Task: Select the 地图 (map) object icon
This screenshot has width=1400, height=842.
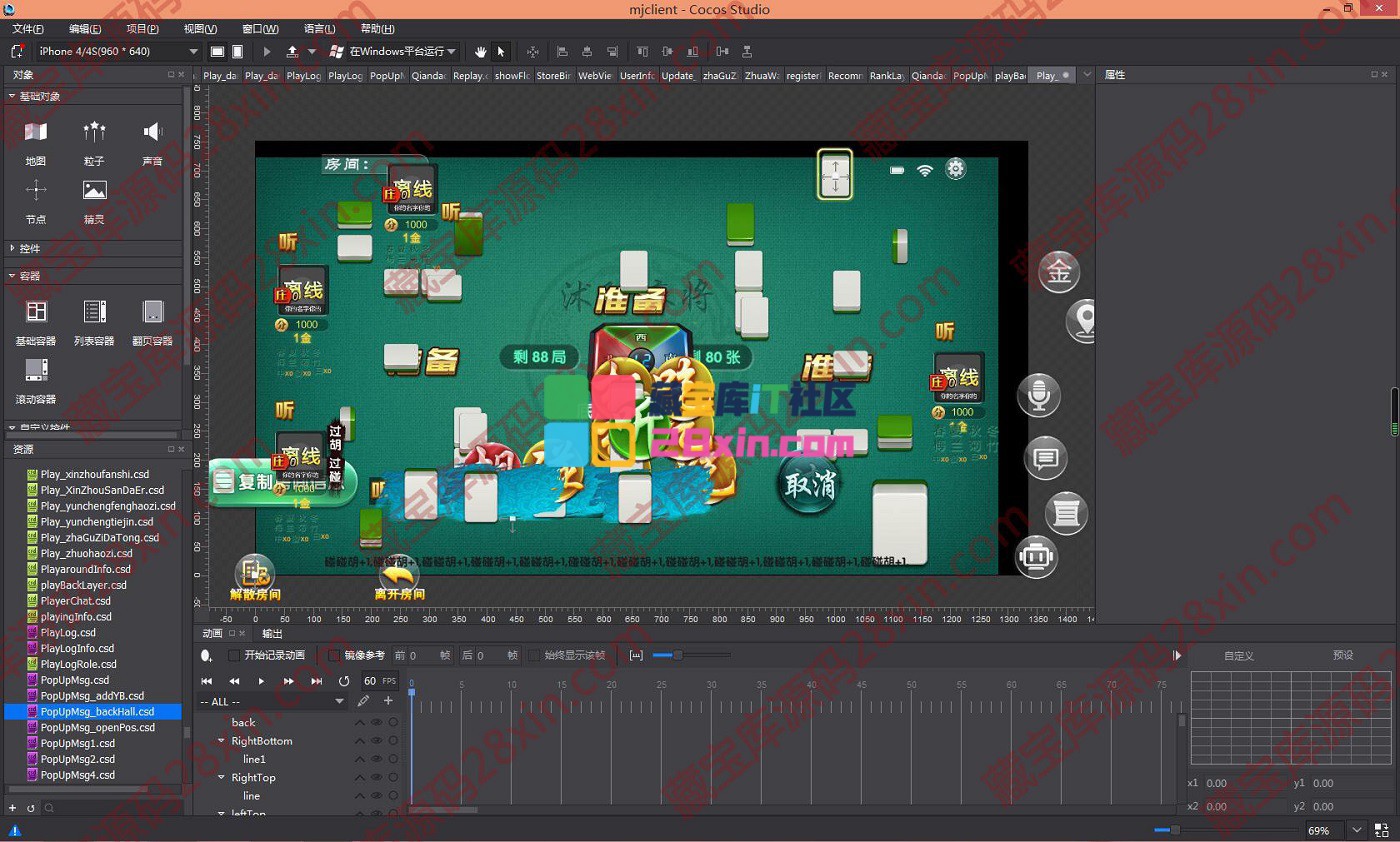Action: pyautogui.click(x=36, y=132)
